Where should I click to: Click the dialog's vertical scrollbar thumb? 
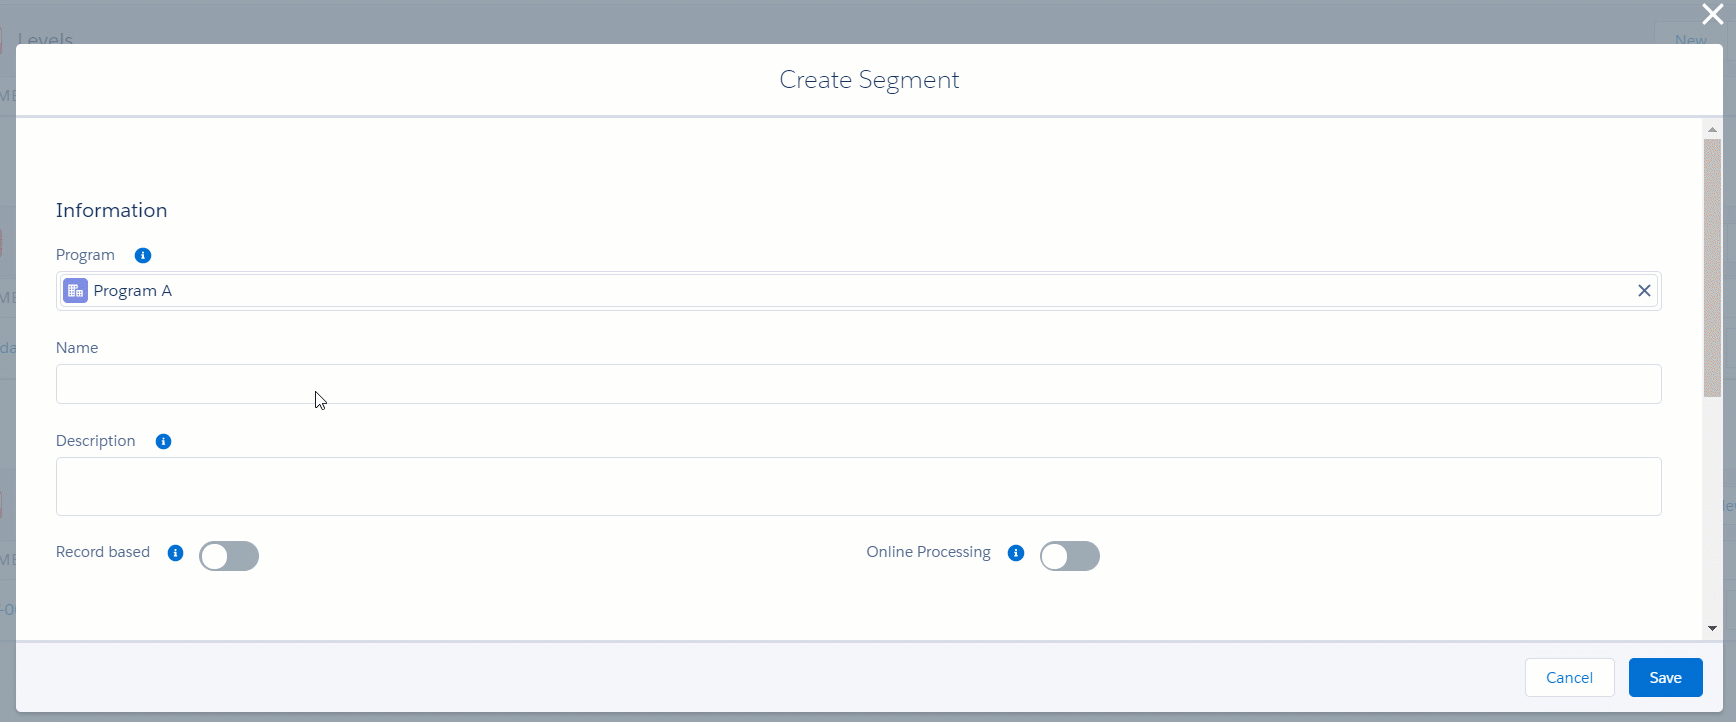(x=1712, y=268)
